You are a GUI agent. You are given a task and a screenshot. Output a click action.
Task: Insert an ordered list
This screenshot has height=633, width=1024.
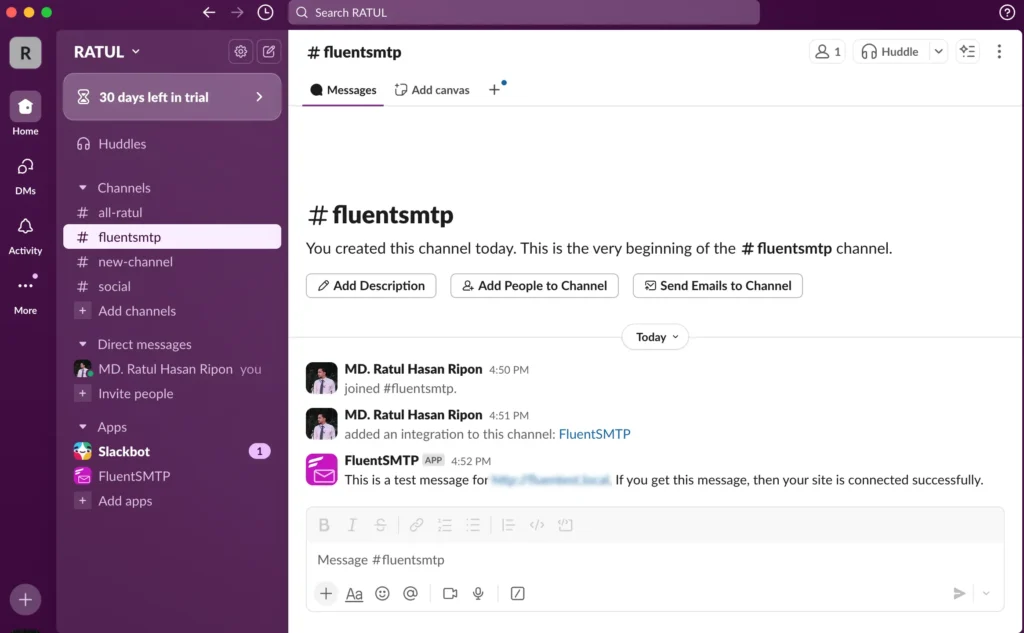click(x=445, y=525)
